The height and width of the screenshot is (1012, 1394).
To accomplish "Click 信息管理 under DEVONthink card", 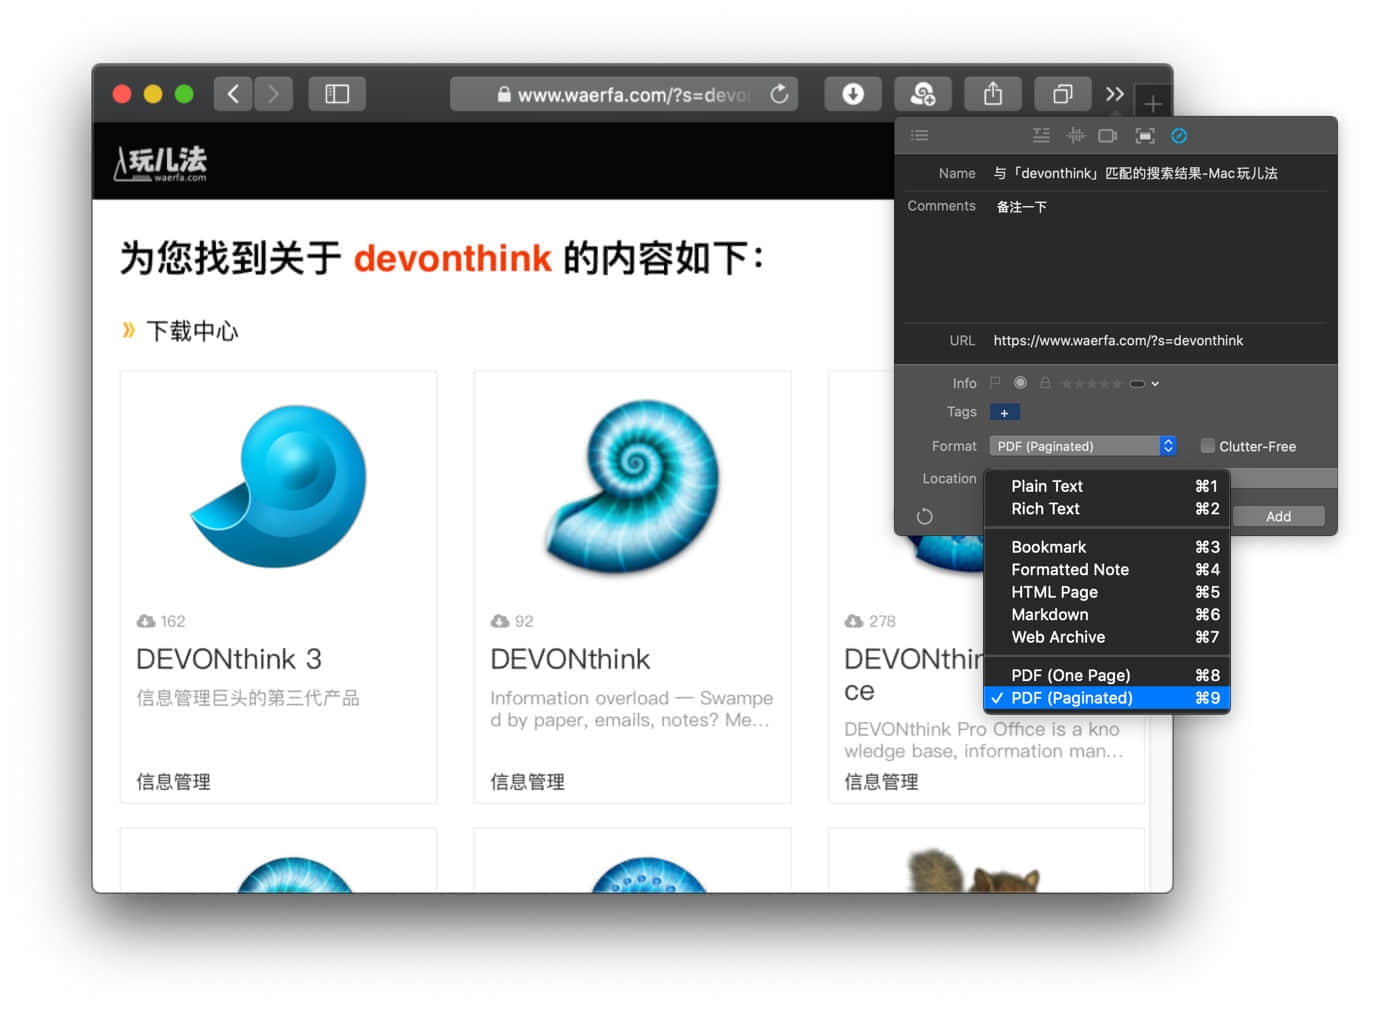I will pyautogui.click(x=527, y=782).
